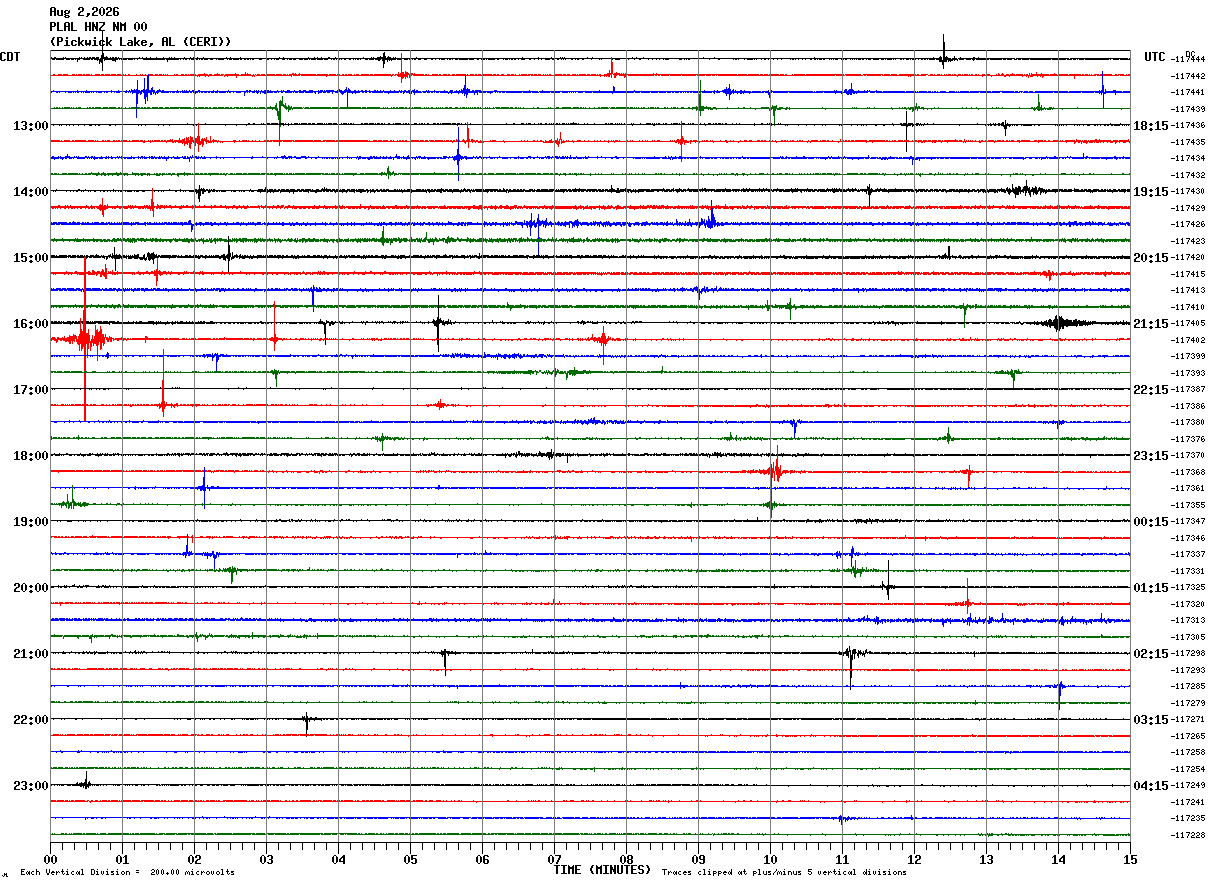The image size is (1210, 886).
Task: Click the 07 minute tick label
Action: coord(554,859)
